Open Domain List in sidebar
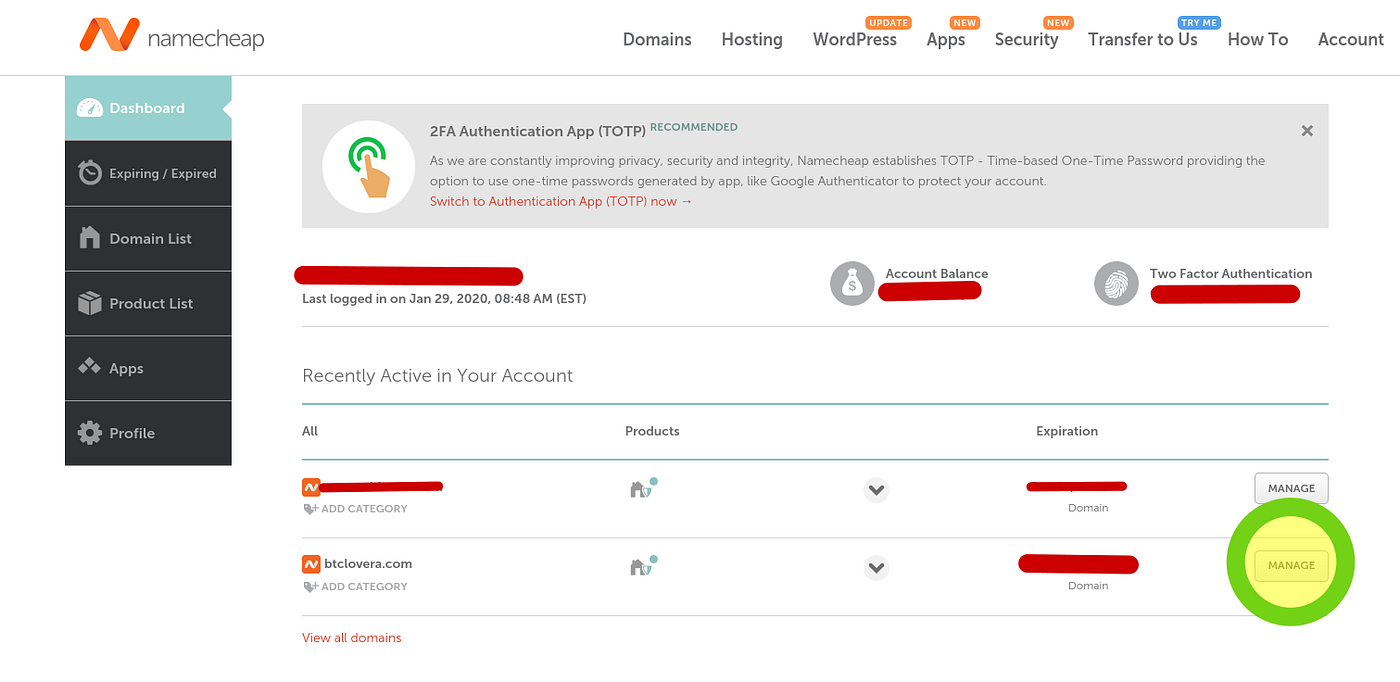The width and height of the screenshot is (1400, 682). tap(148, 238)
